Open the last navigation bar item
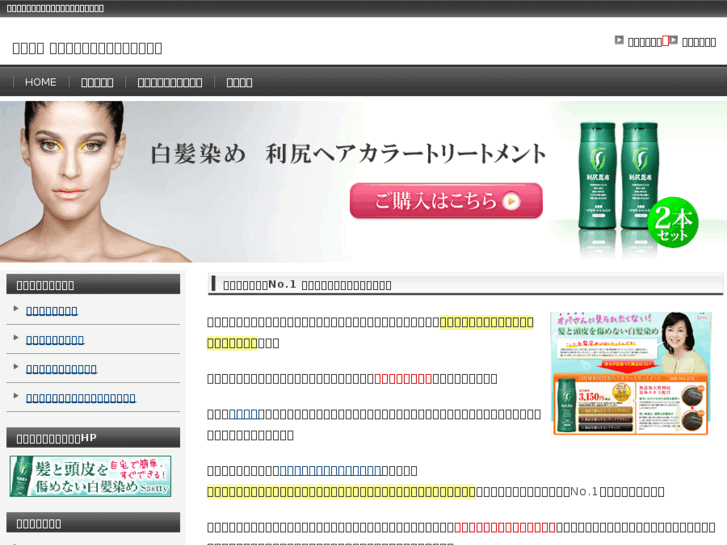 [x=239, y=83]
